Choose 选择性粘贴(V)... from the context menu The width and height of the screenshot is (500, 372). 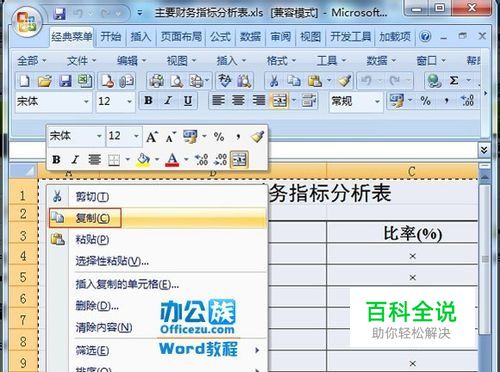click(157, 261)
